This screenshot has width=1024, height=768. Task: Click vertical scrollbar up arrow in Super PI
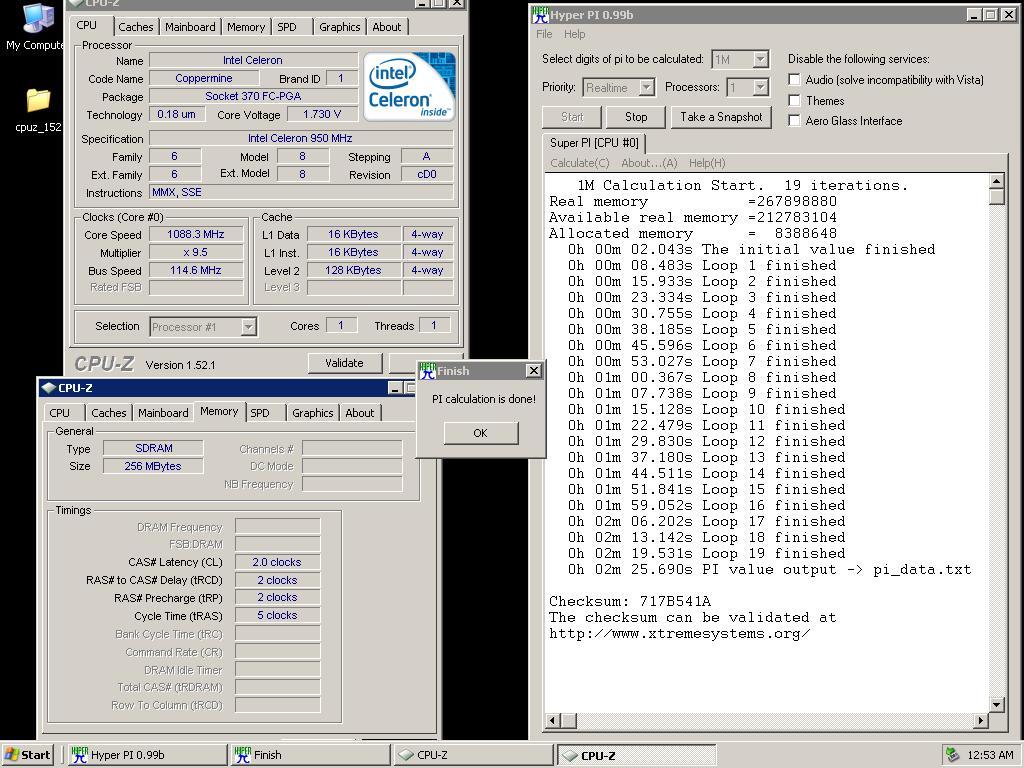coord(997,182)
